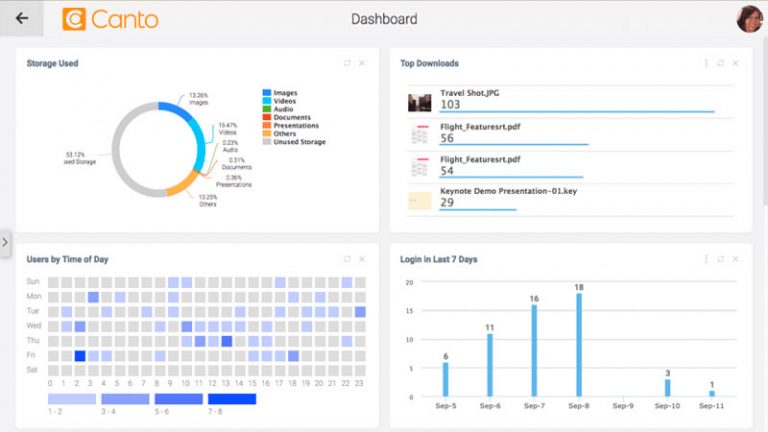The width and height of the screenshot is (768, 432).
Task: Open Login in Last 7 Days options menu
Action: [x=706, y=259]
